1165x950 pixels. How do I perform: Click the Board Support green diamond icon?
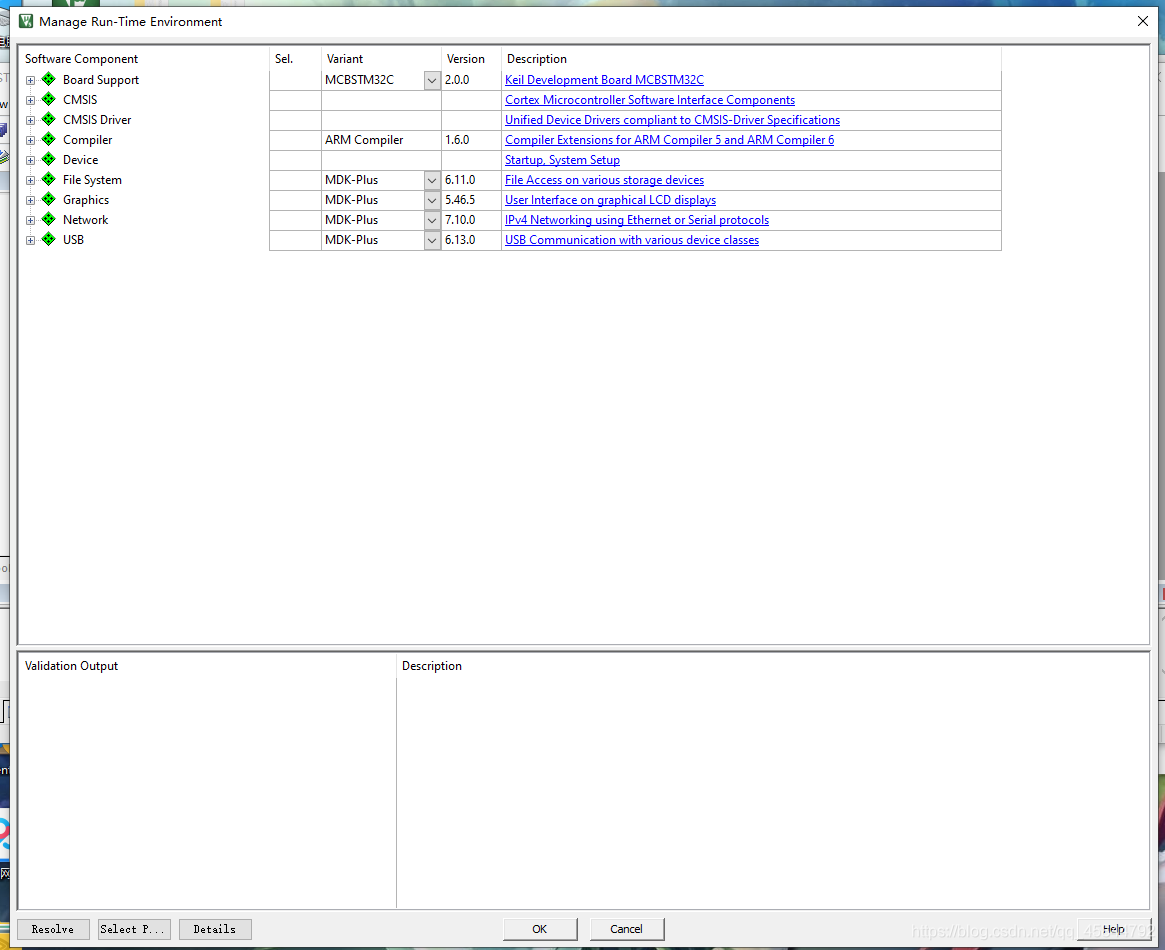point(48,79)
